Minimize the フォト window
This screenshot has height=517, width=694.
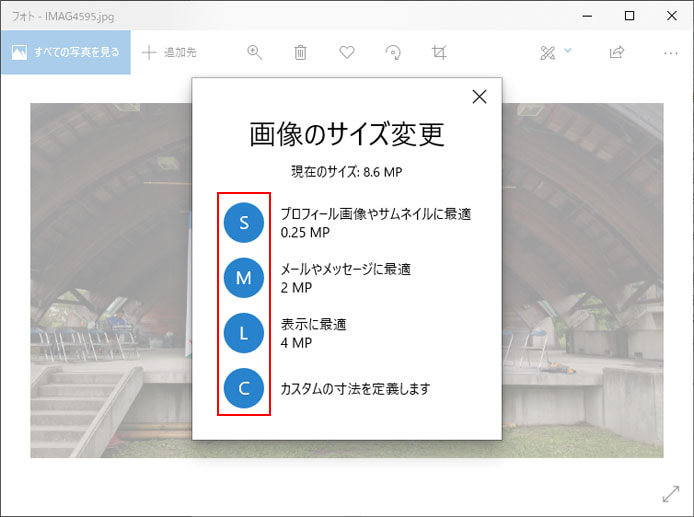pyautogui.click(x=587, y=16)
